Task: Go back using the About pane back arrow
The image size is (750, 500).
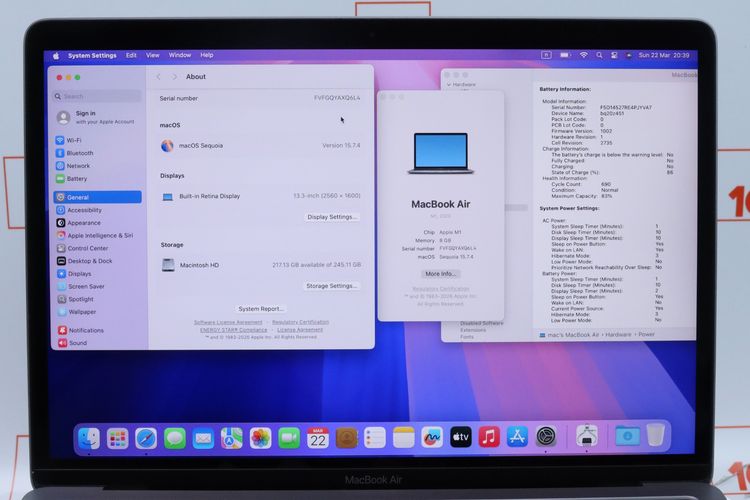Action: [158, 77]
